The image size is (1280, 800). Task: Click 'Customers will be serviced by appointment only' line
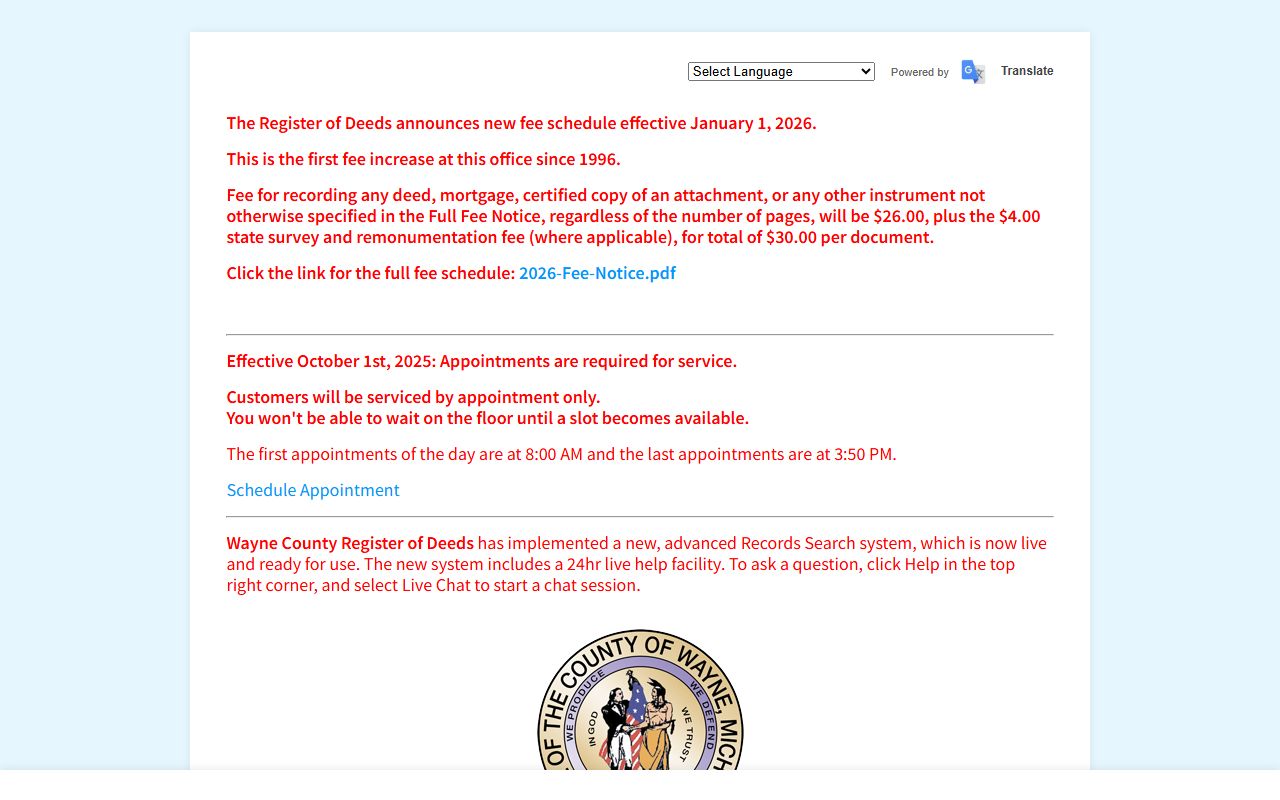[413, 397]
